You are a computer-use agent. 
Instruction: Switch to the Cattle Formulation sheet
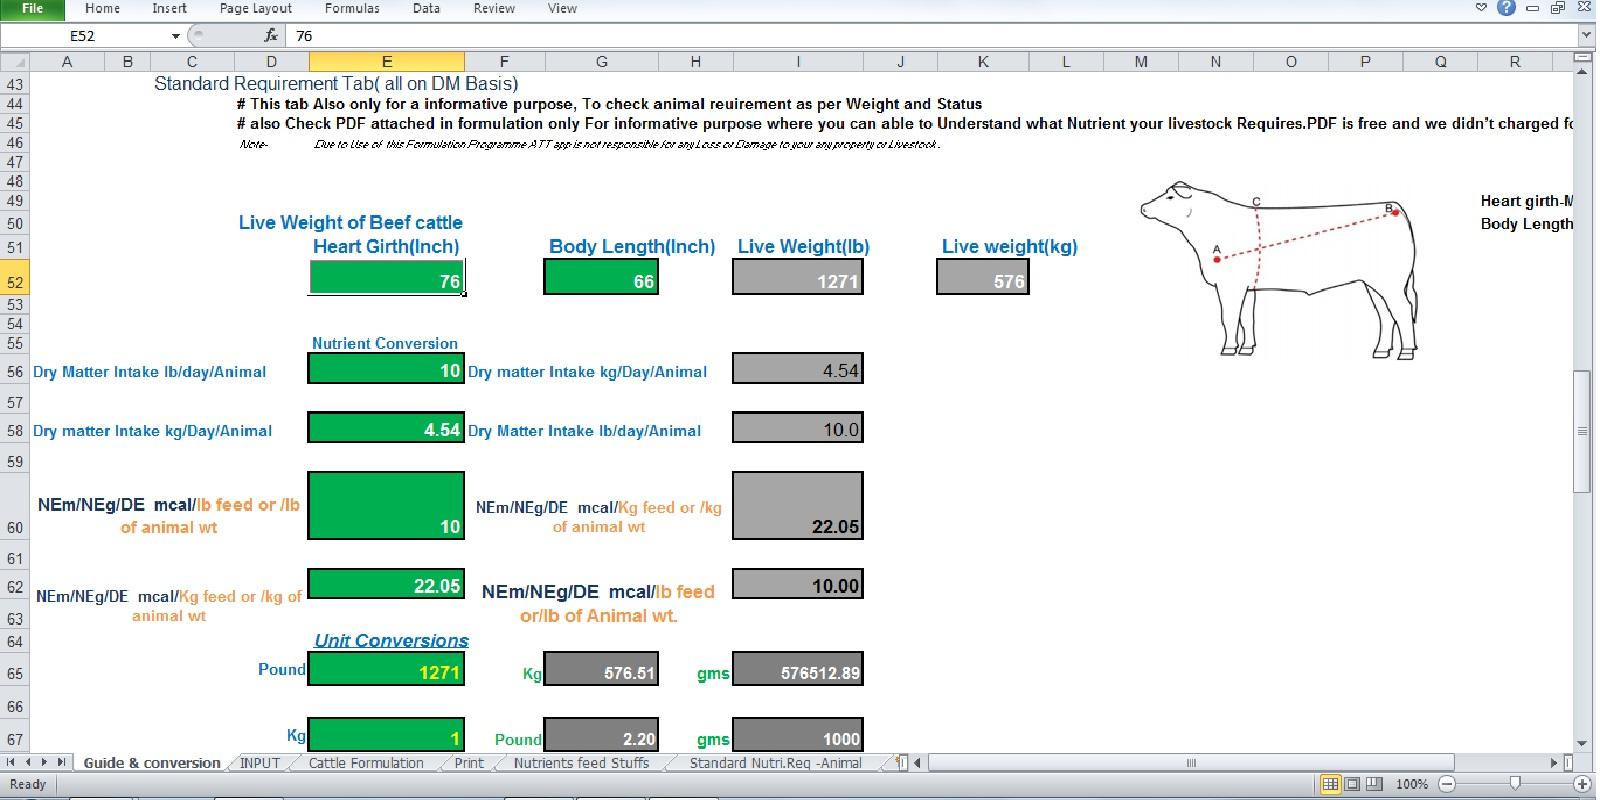(366, 763)
